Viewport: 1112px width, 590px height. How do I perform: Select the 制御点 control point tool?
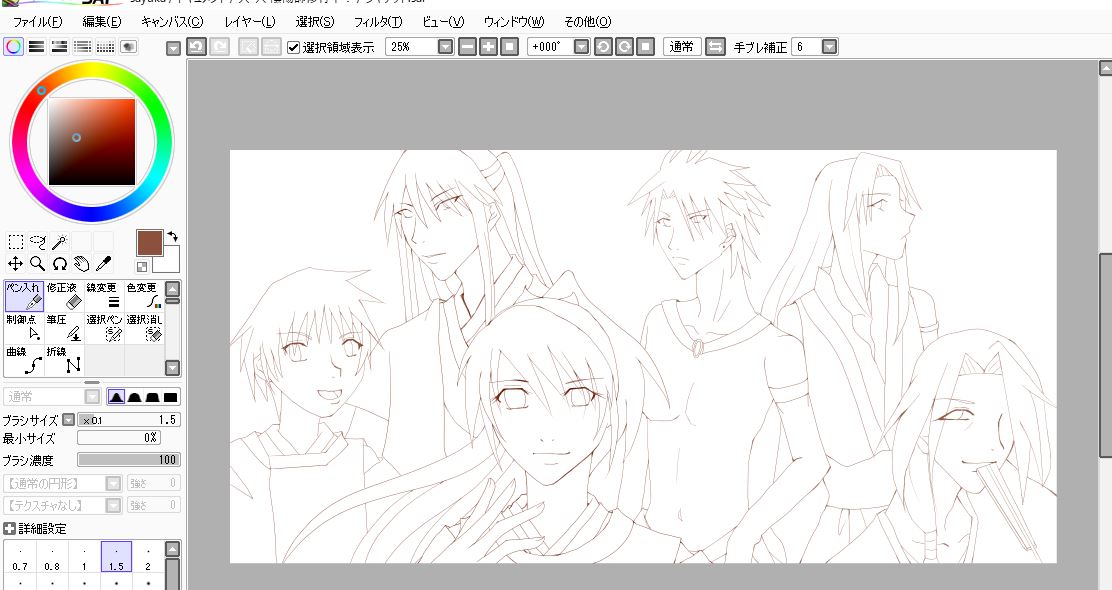pos(24,328)
